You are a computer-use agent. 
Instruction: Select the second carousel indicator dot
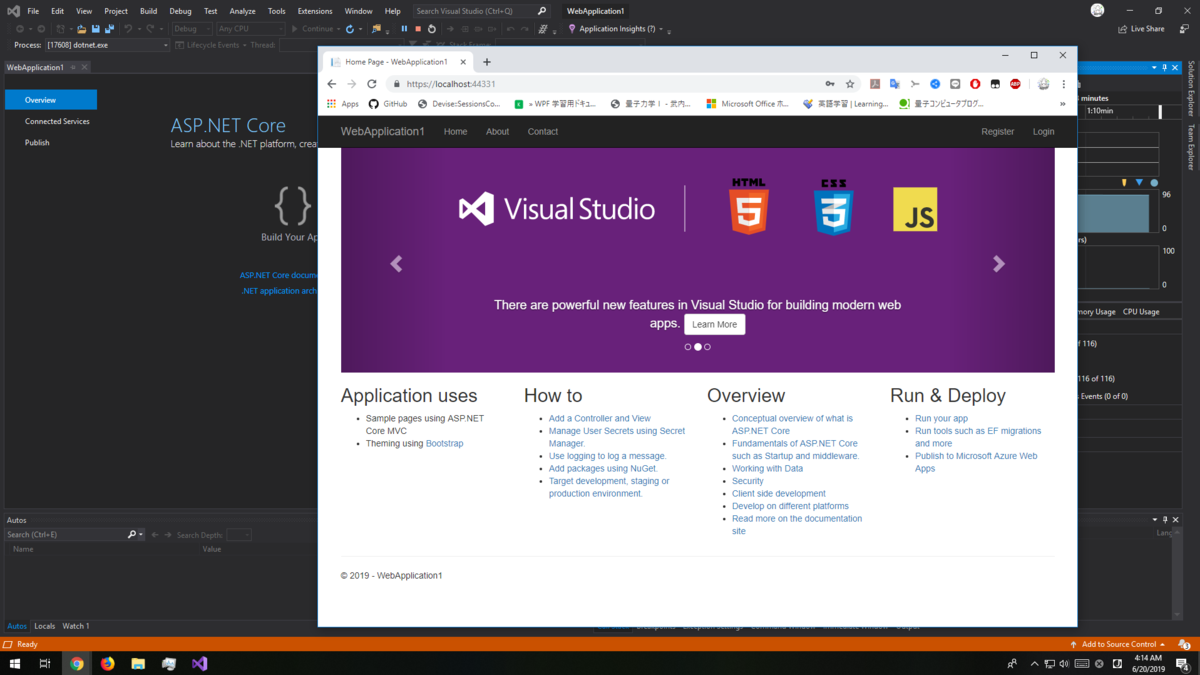pyautogui.click(x=698, y=347)
